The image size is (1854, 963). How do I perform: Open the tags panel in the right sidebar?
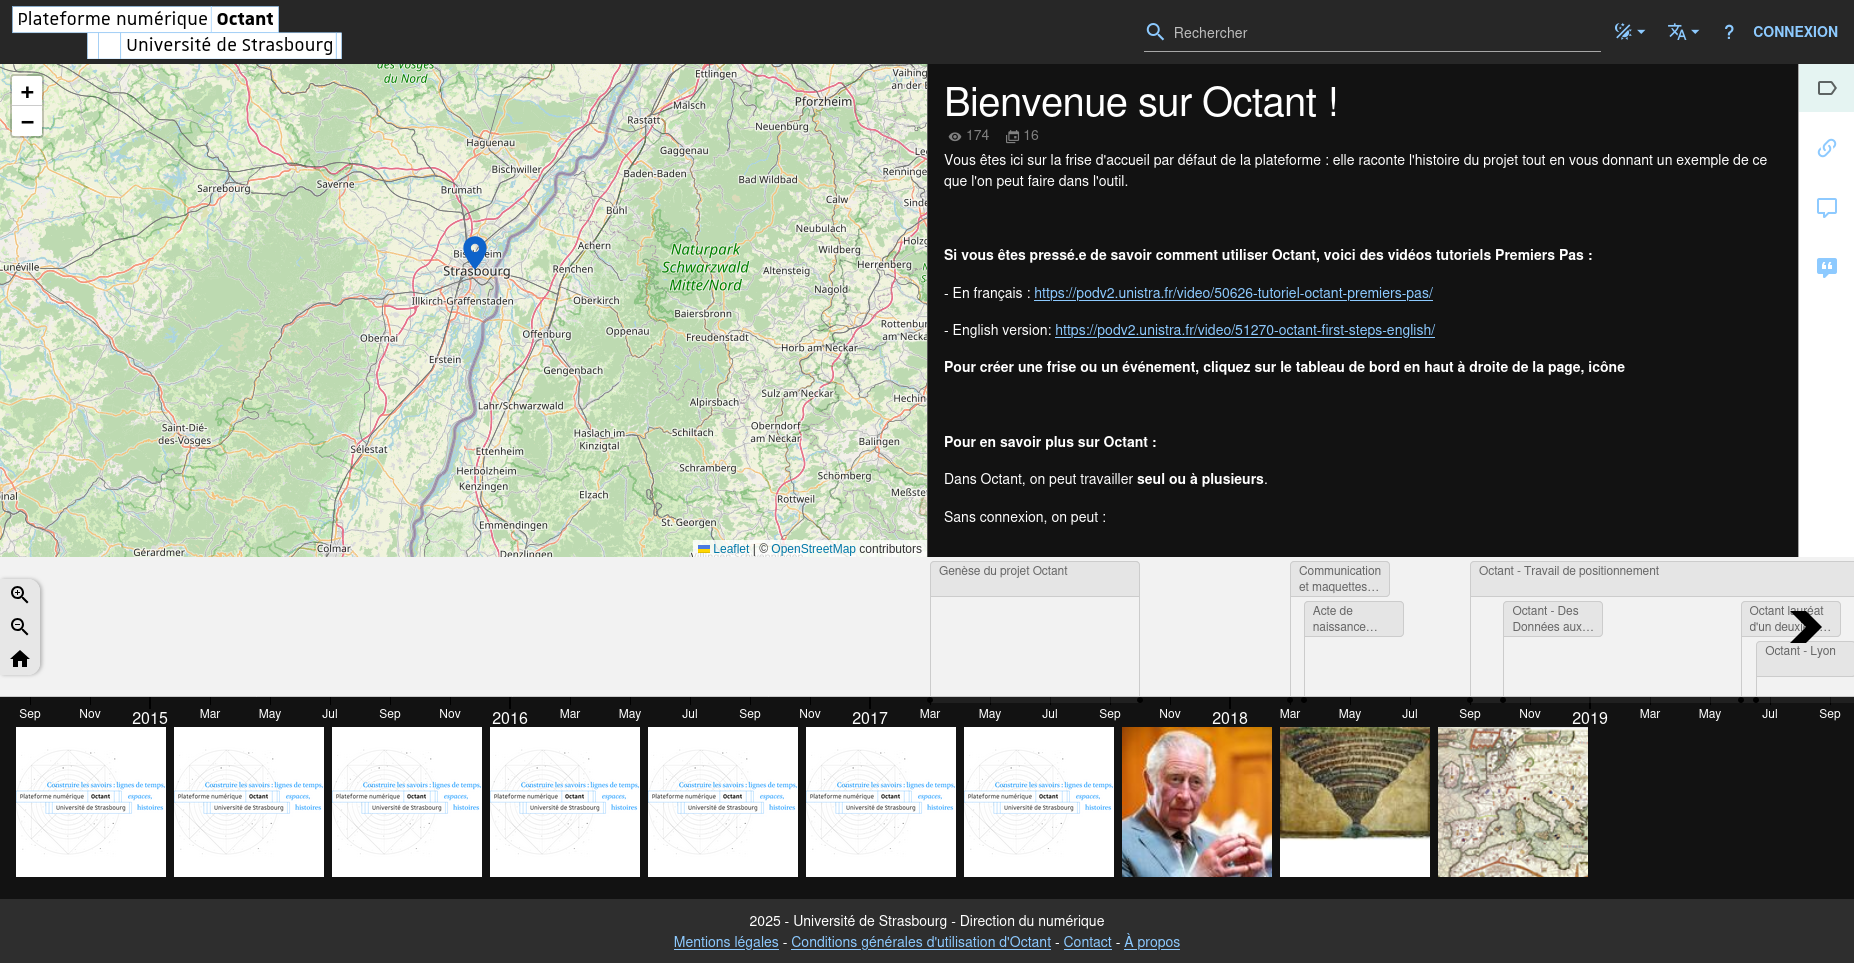click(x=1827, y=88)
